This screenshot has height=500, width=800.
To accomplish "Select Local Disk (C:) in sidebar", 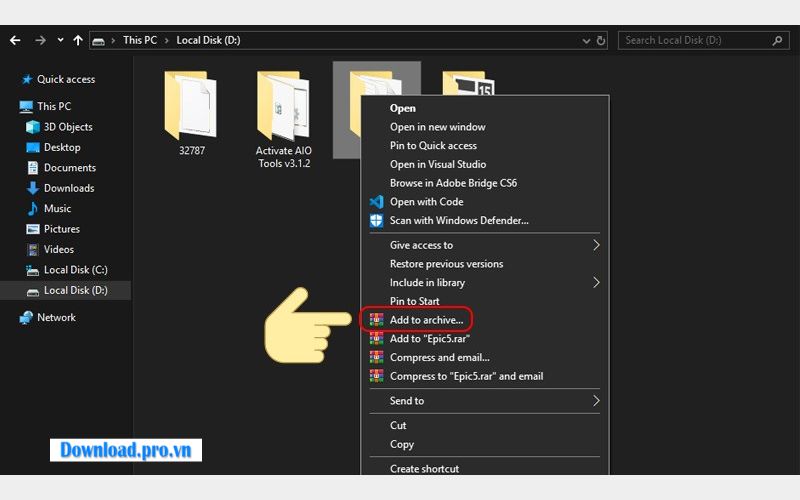I will pos(76,269).
